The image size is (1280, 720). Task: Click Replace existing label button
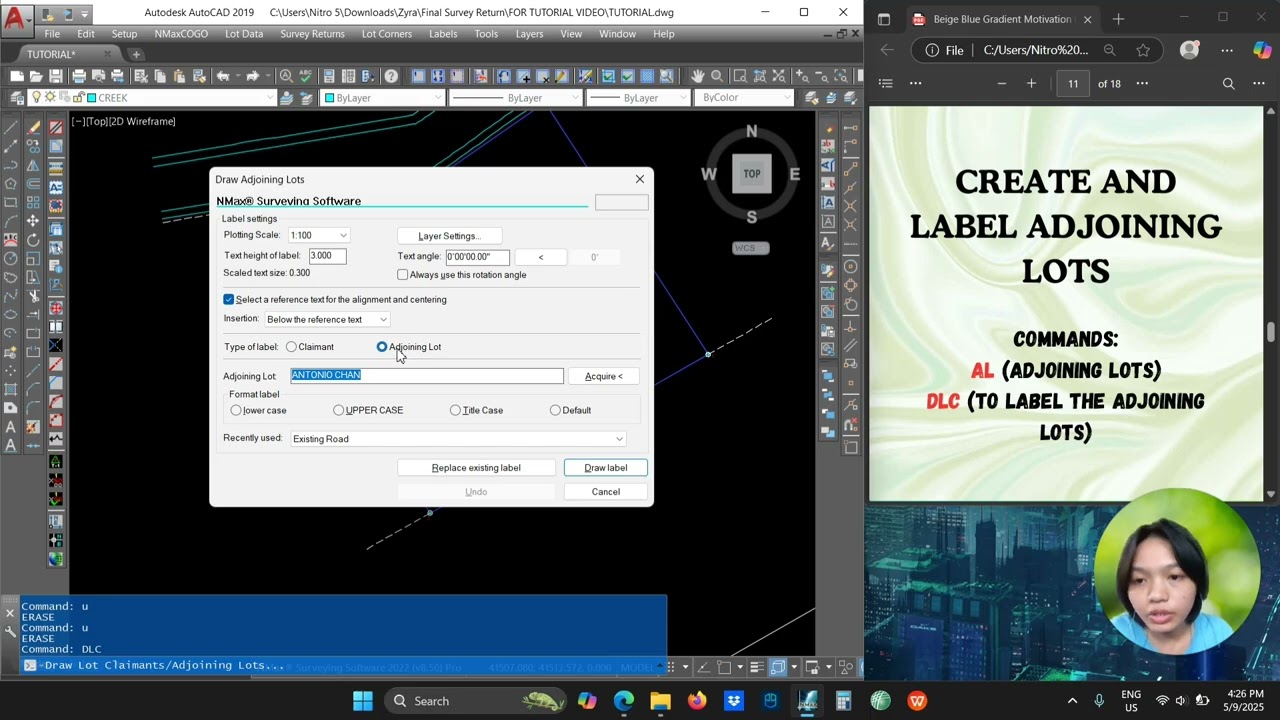pyautogui.click(x=476, y=468)
